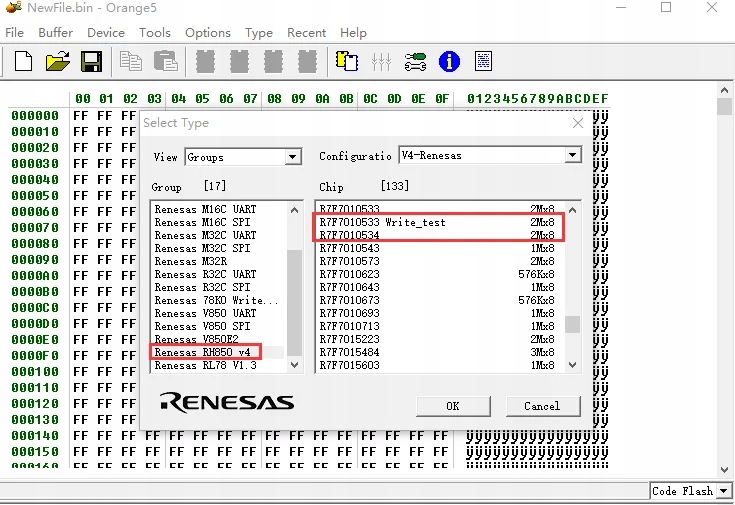Close the Select Type dialog
The image size is (735, 505).
click(x=578, y=123)
